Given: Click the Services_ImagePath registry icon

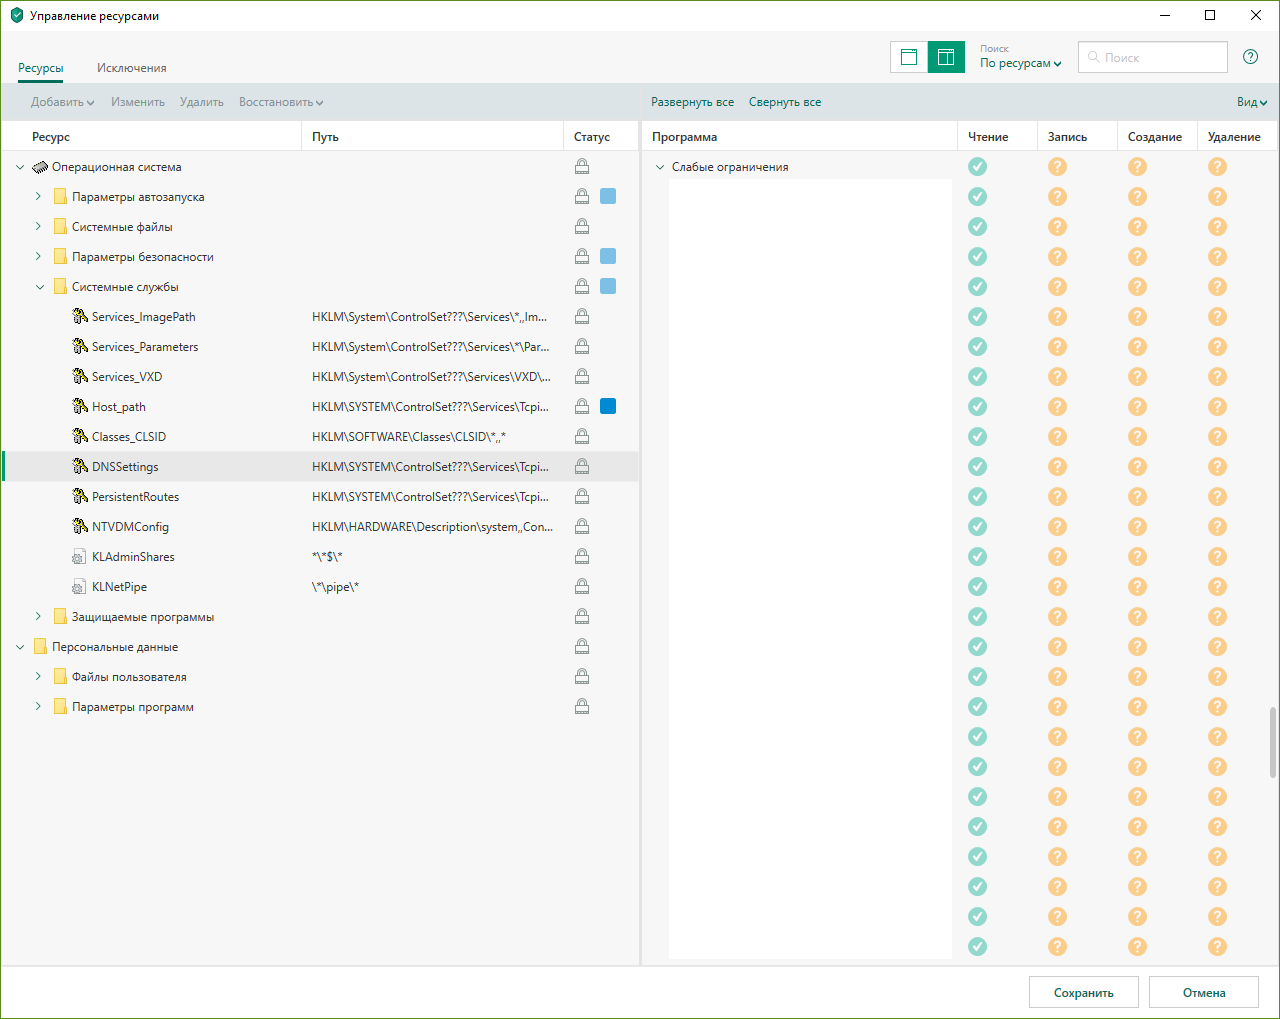Looking at the screenshot, I should point(80,317).
